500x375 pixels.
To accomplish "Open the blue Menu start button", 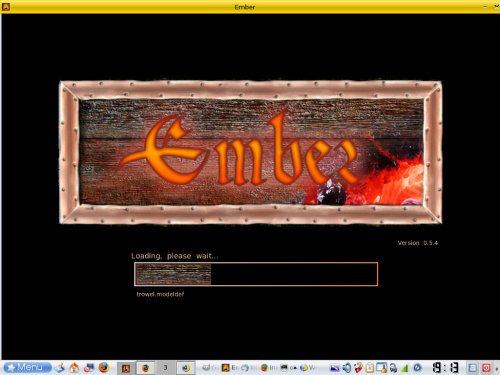I will tap(28, 367).
